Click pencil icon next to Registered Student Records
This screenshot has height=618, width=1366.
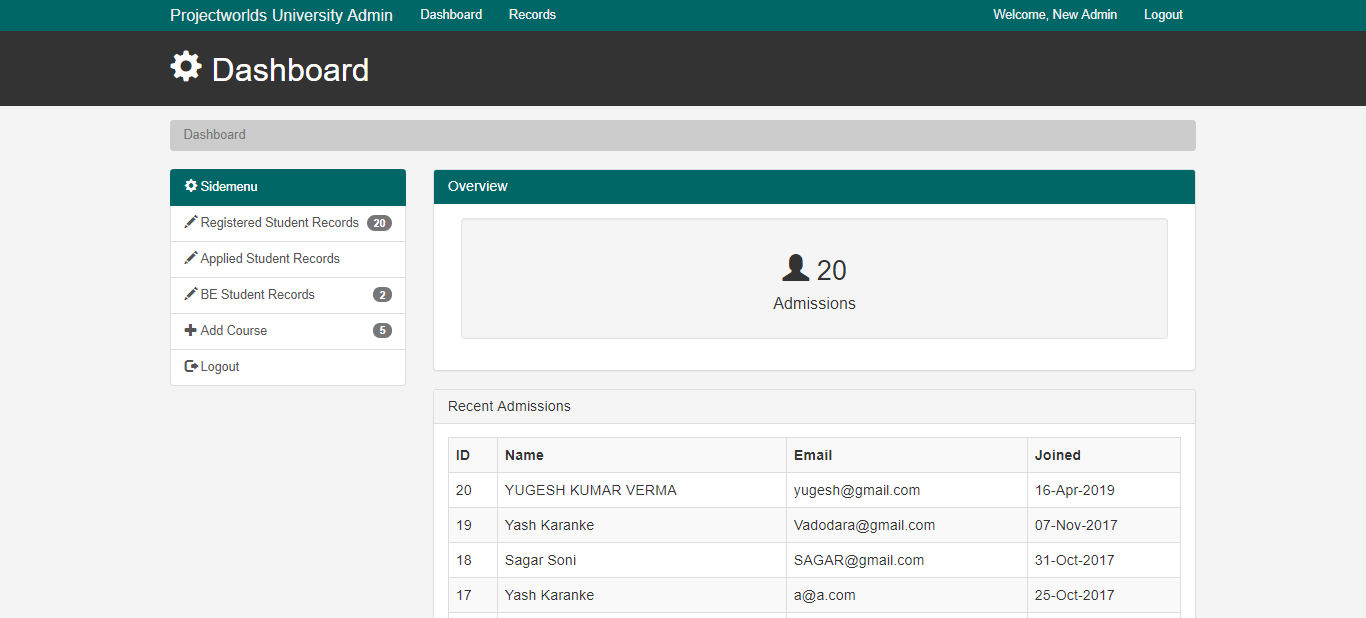[191, 222]
